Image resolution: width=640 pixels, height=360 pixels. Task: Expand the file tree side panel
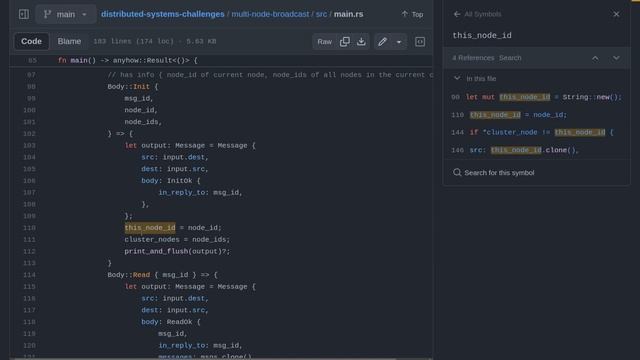(x=24, y=14)
